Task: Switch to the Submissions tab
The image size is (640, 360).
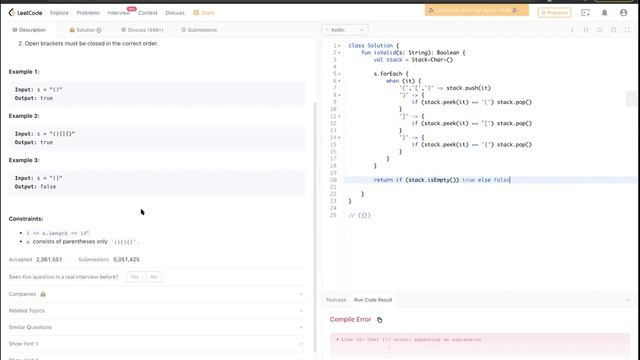Action: (x=199, y=30)
